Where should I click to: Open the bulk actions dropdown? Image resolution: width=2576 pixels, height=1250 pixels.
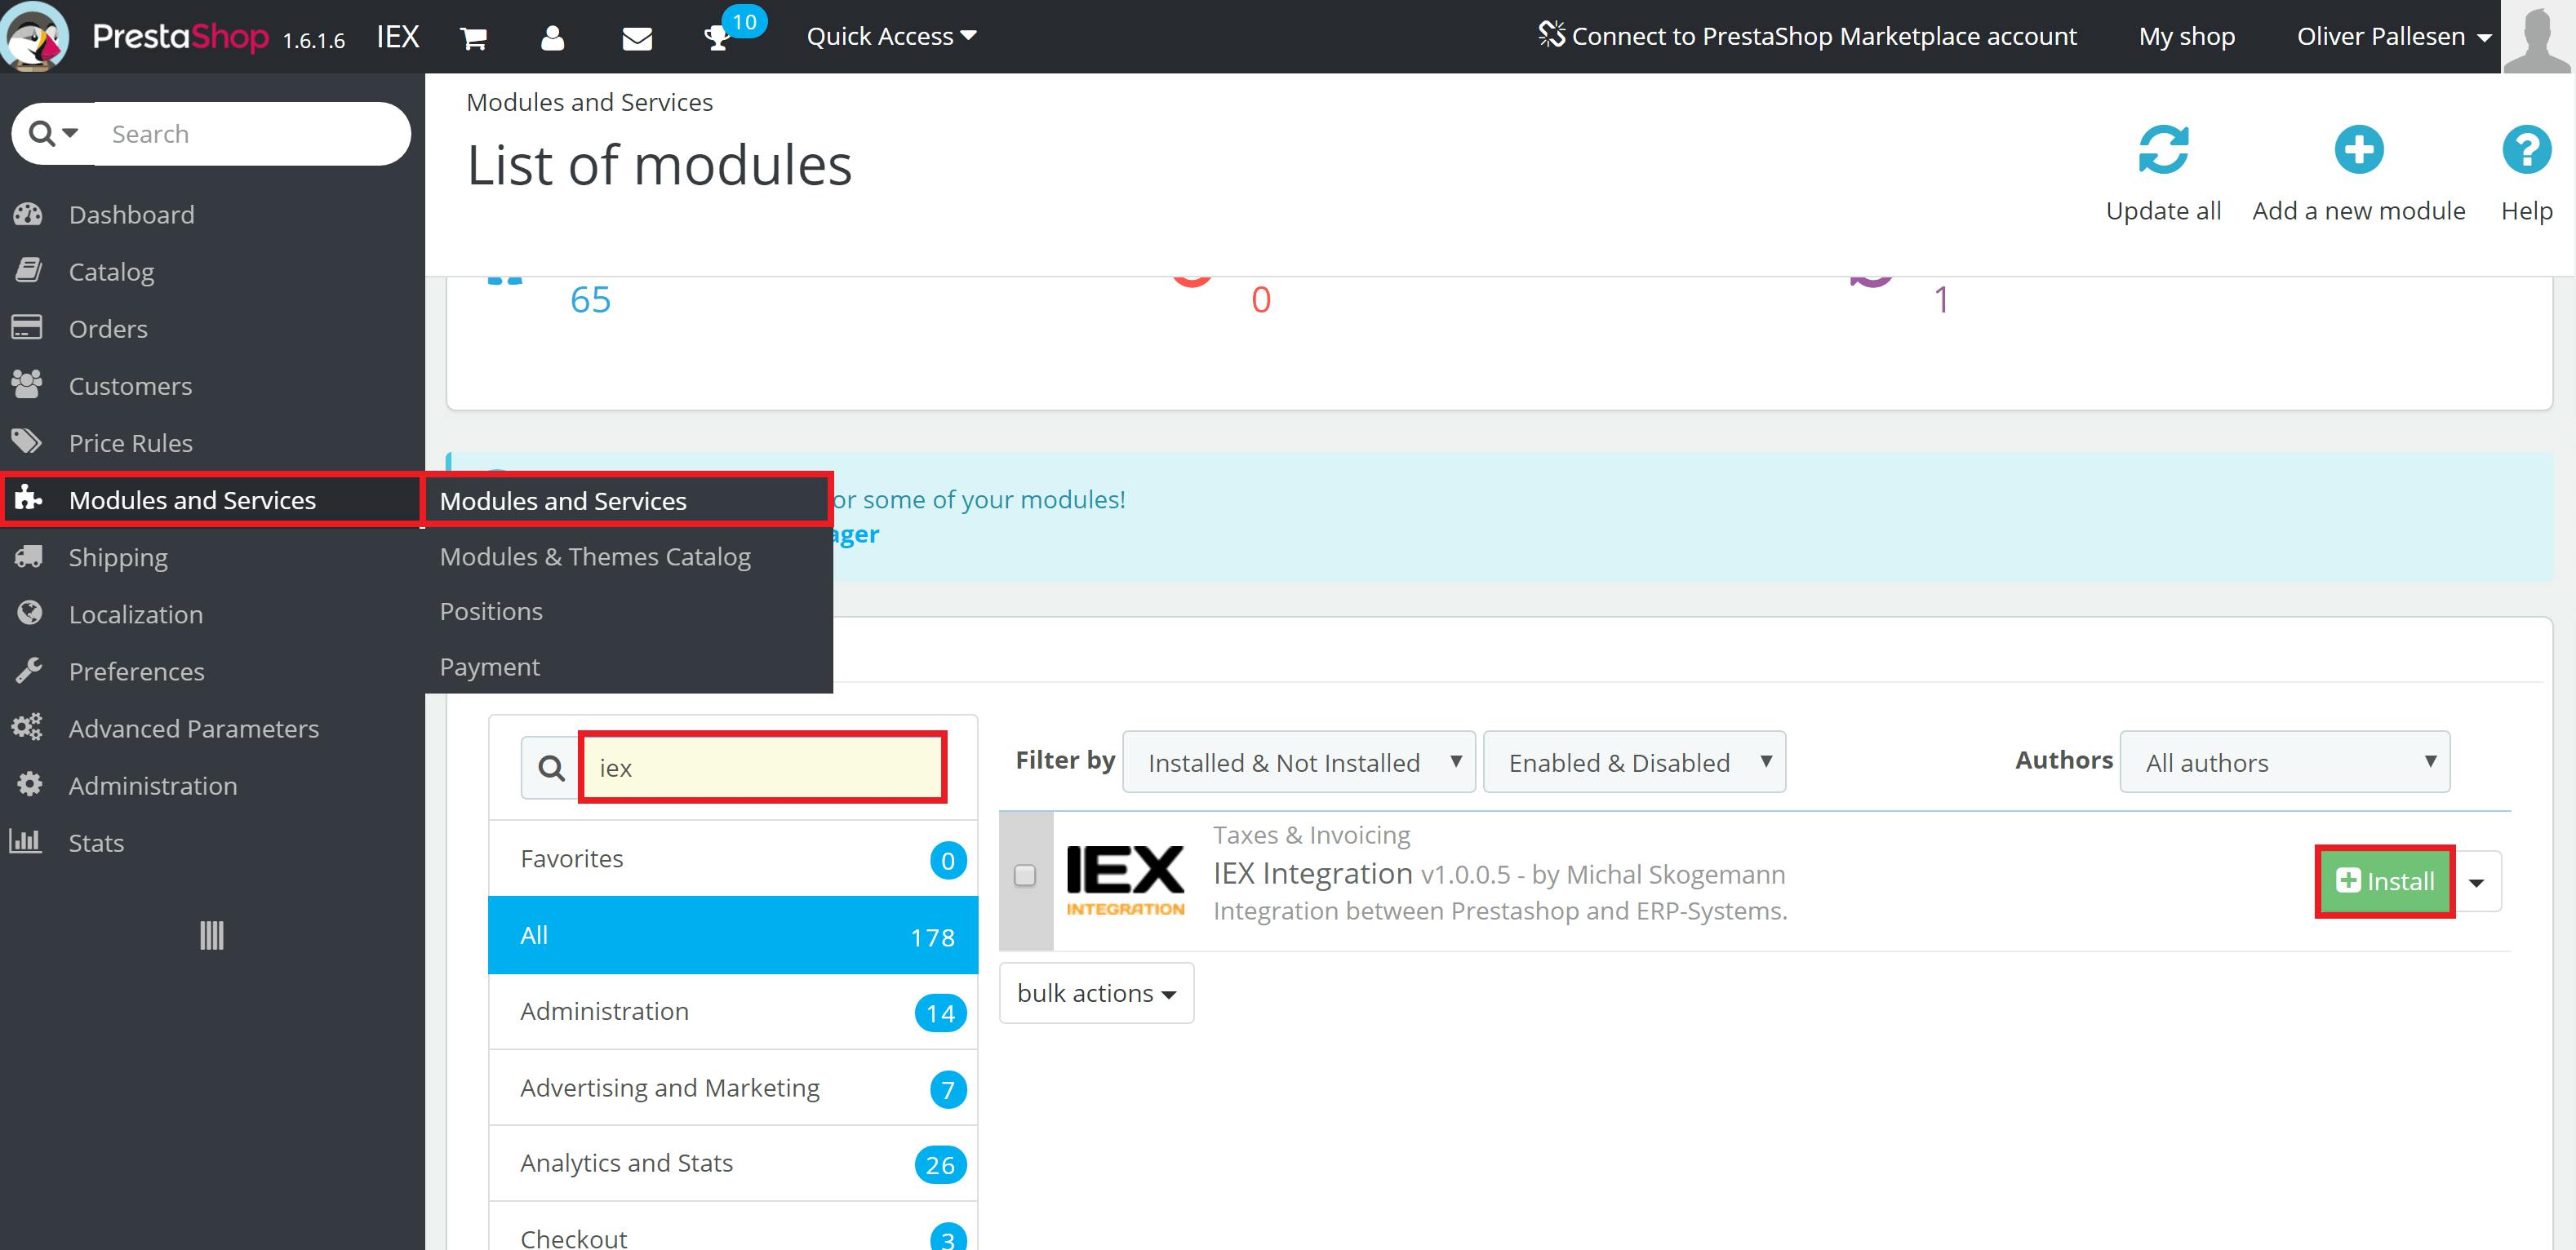(x=1096, y=993)
